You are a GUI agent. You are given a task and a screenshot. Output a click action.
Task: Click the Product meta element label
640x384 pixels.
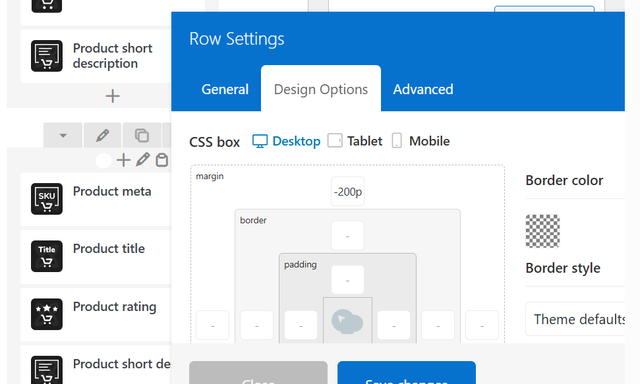(112, 191)
